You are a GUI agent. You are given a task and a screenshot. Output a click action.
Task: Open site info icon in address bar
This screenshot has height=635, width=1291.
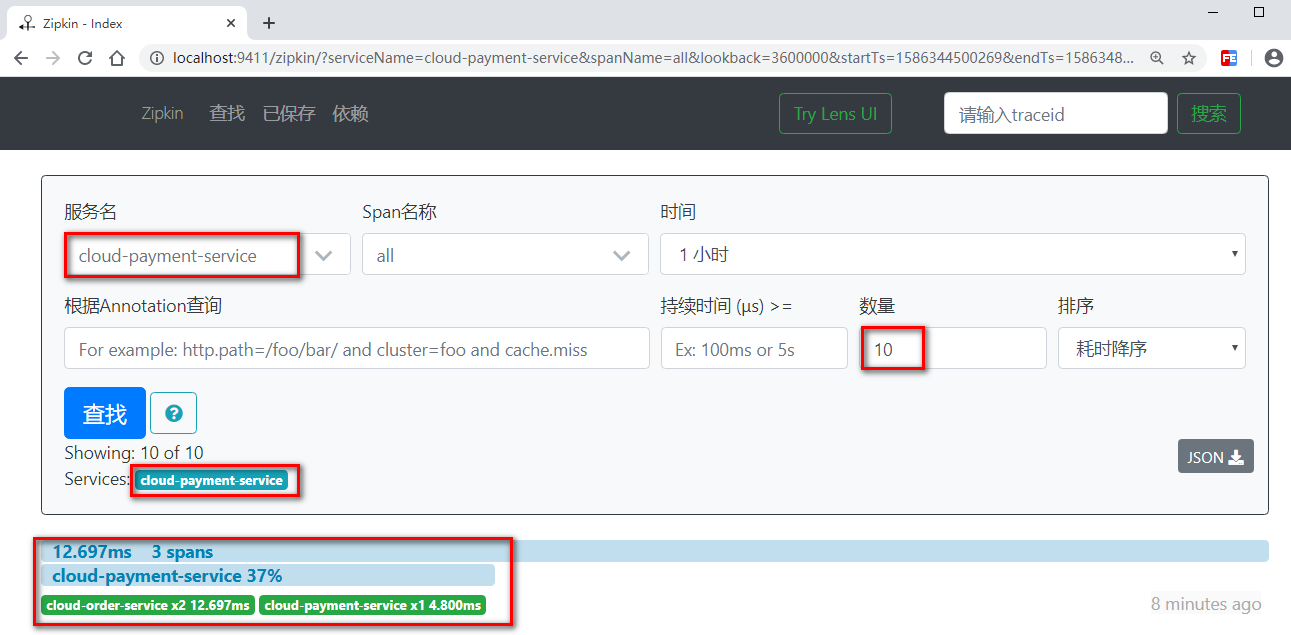[x=157, y=59]
